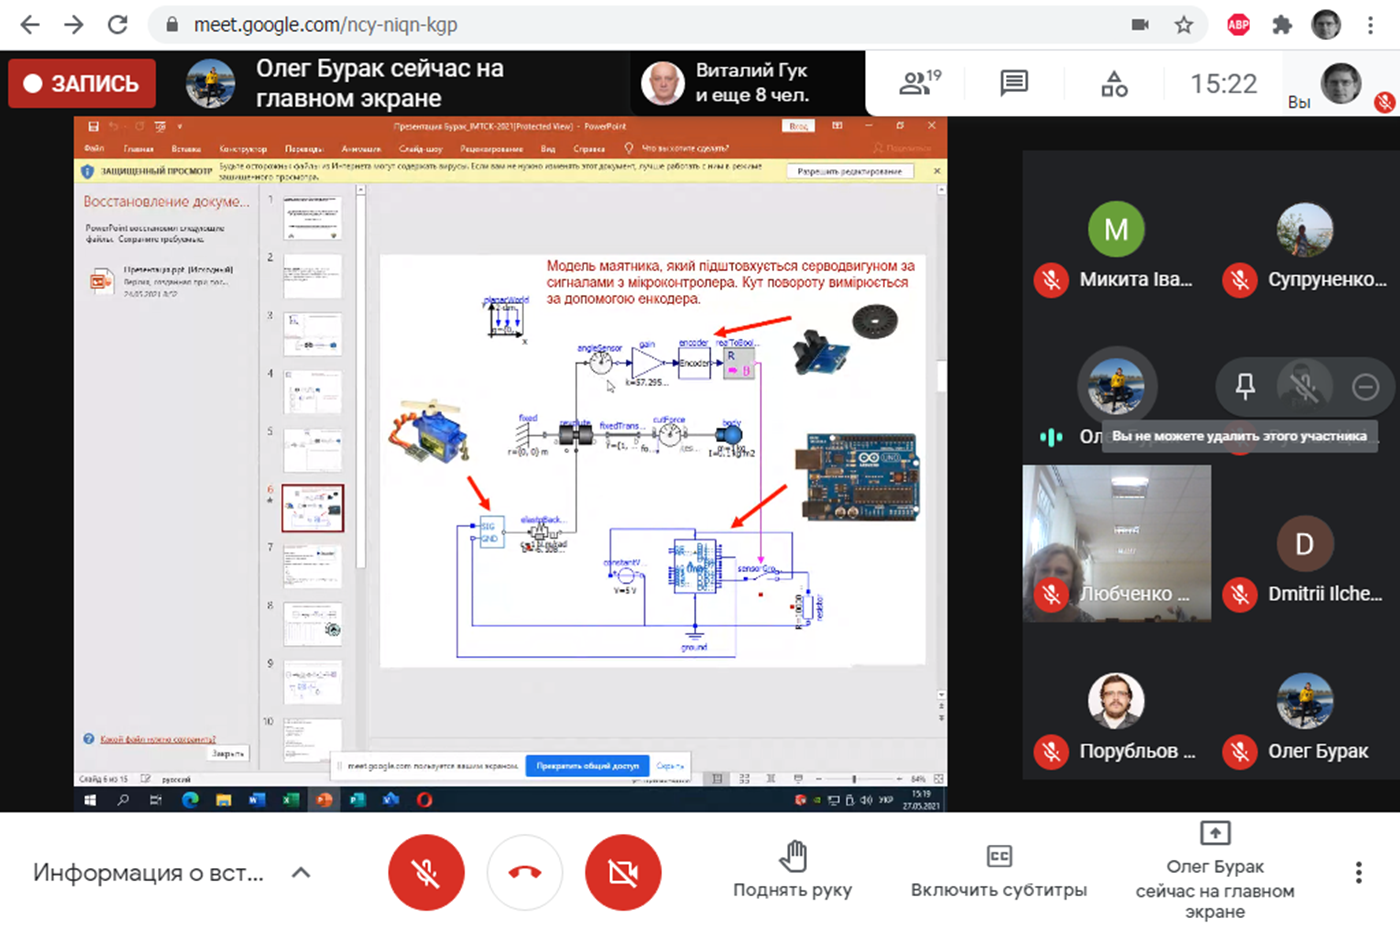This screenshot has width=1400, height=930.
Task: Open the Meet activities shapes icon
Action: click(1114, 84)
